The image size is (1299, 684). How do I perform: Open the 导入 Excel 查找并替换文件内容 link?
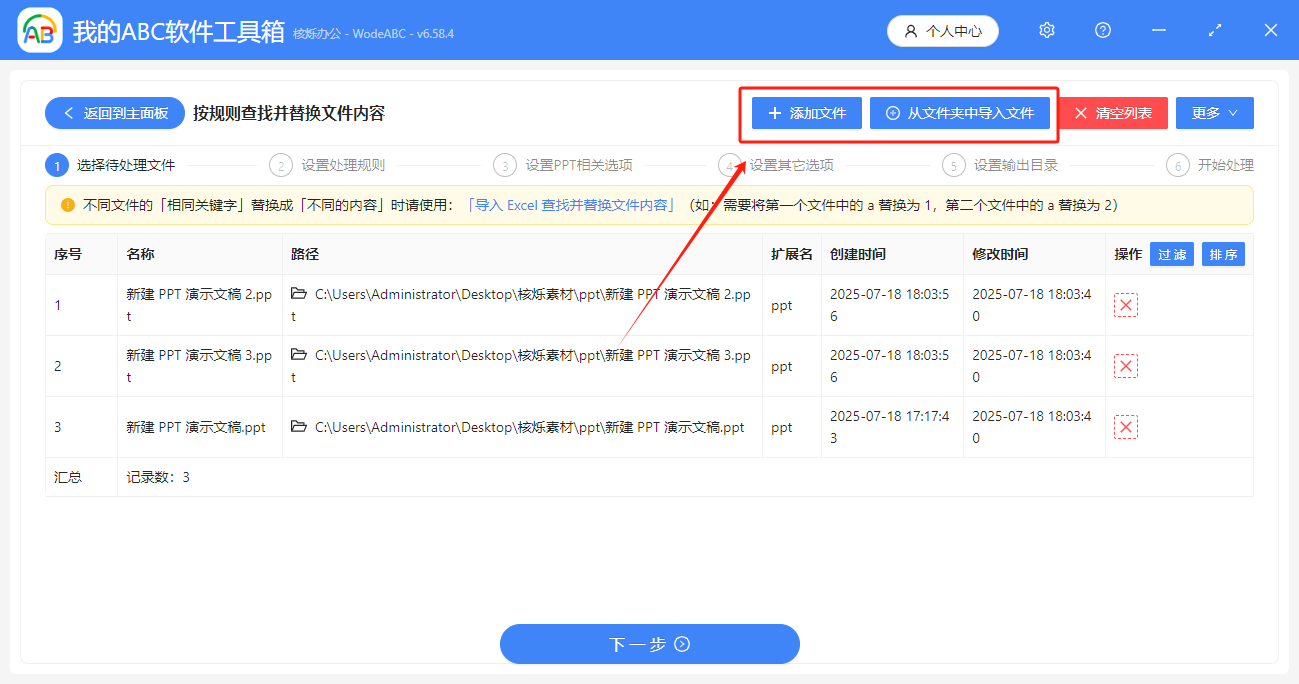pos(574,204)
